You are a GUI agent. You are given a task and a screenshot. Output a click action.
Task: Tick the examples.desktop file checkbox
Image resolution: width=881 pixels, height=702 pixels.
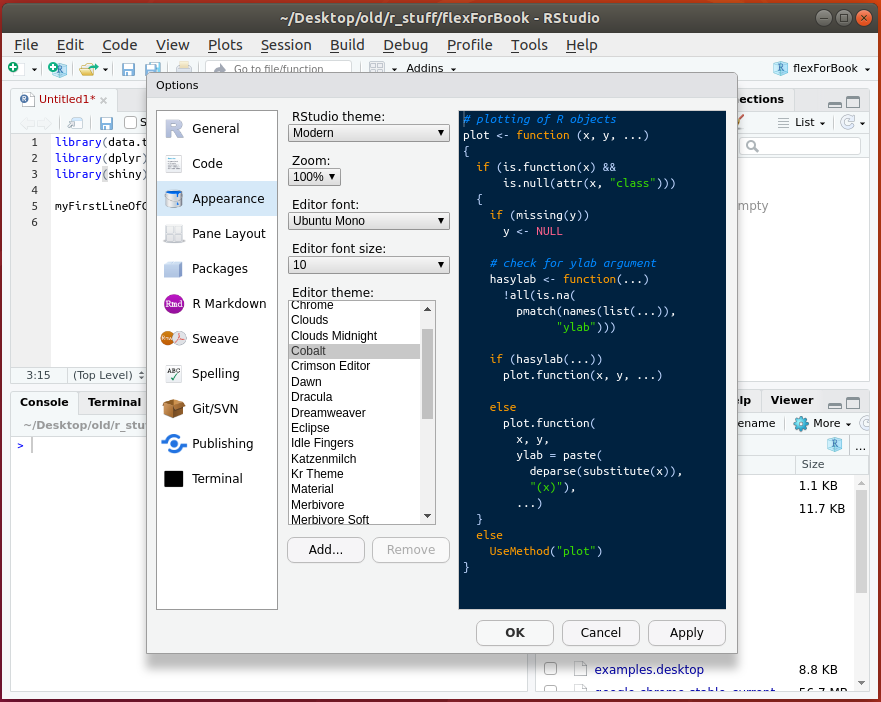click(x=550, y=669)
